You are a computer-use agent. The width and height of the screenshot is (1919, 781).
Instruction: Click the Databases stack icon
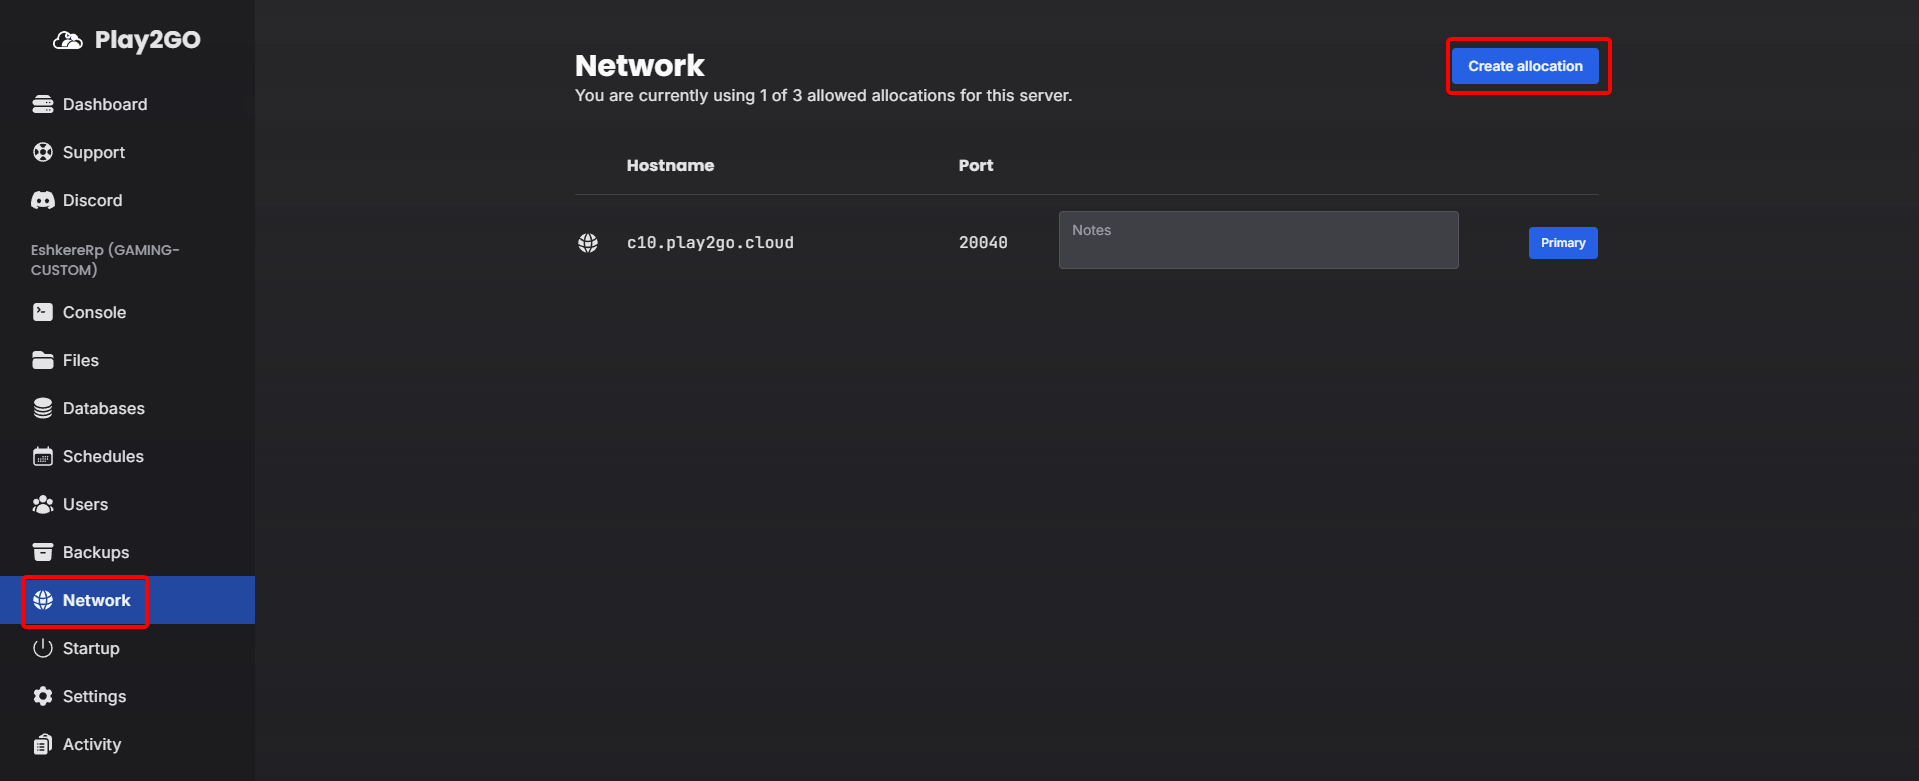coord(43,408)
